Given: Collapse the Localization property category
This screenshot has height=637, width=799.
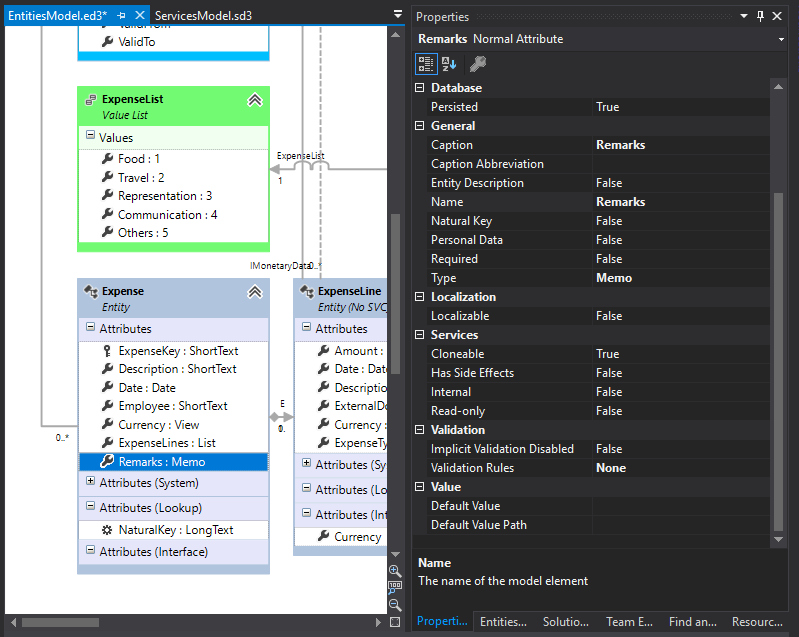Looking at the screenshot, I should coord(419,297).
